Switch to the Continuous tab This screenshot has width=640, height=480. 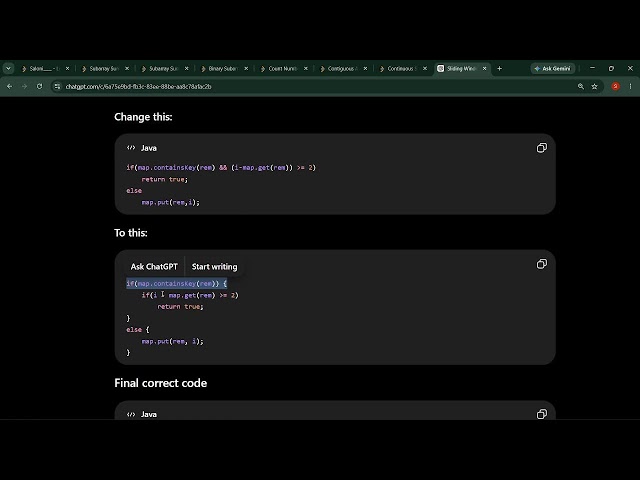click(402, 69)
